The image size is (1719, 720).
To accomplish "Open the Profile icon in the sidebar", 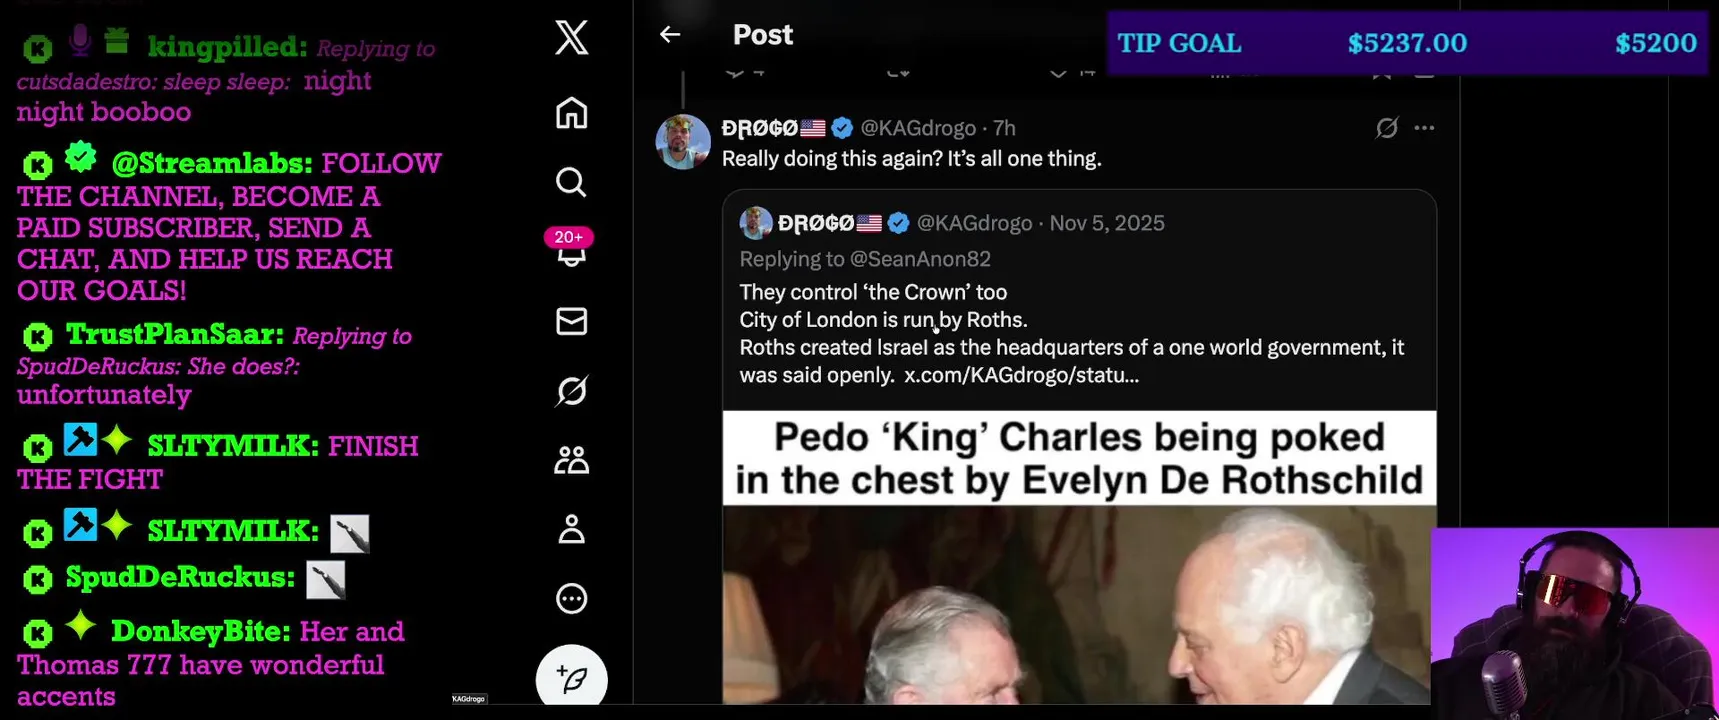I will [571, 529].
